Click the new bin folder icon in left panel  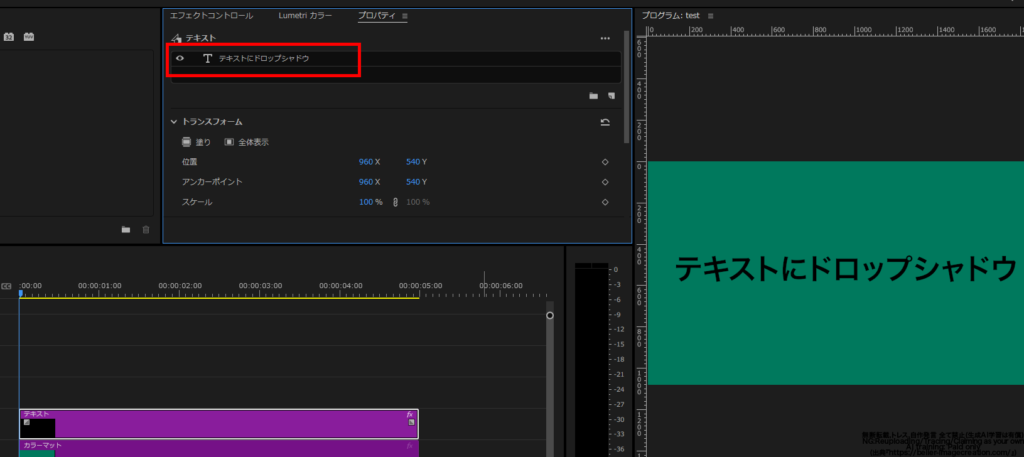126,230
